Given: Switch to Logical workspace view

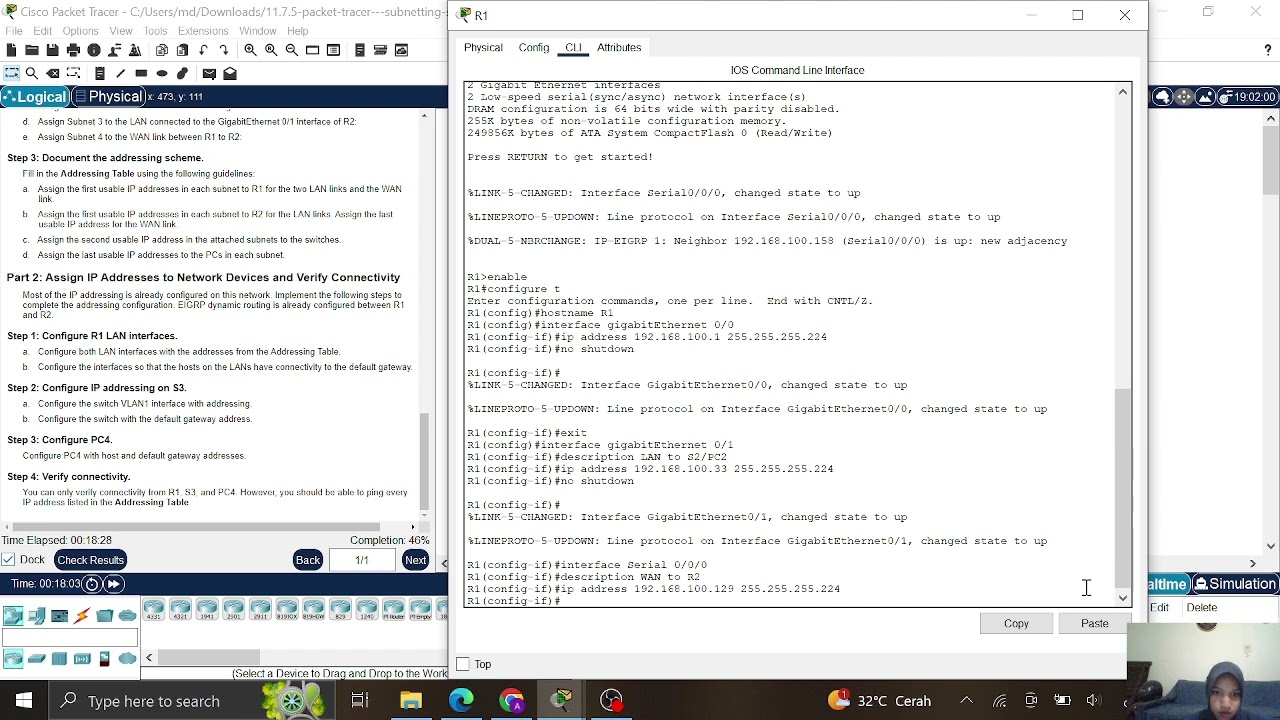Looking at the screenshot, I should [x=33, y=97].
